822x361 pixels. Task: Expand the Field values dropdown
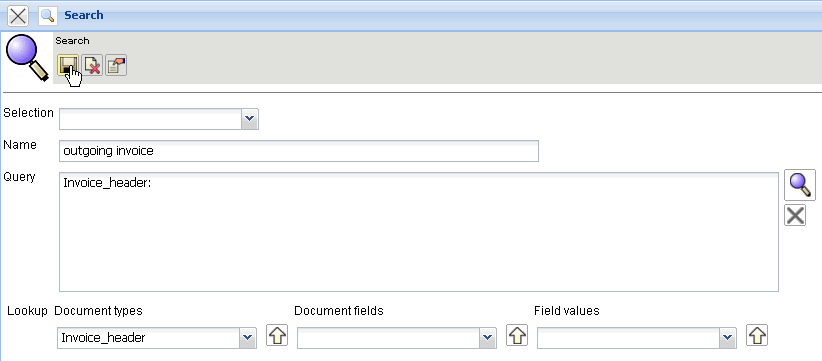point(727,338)
